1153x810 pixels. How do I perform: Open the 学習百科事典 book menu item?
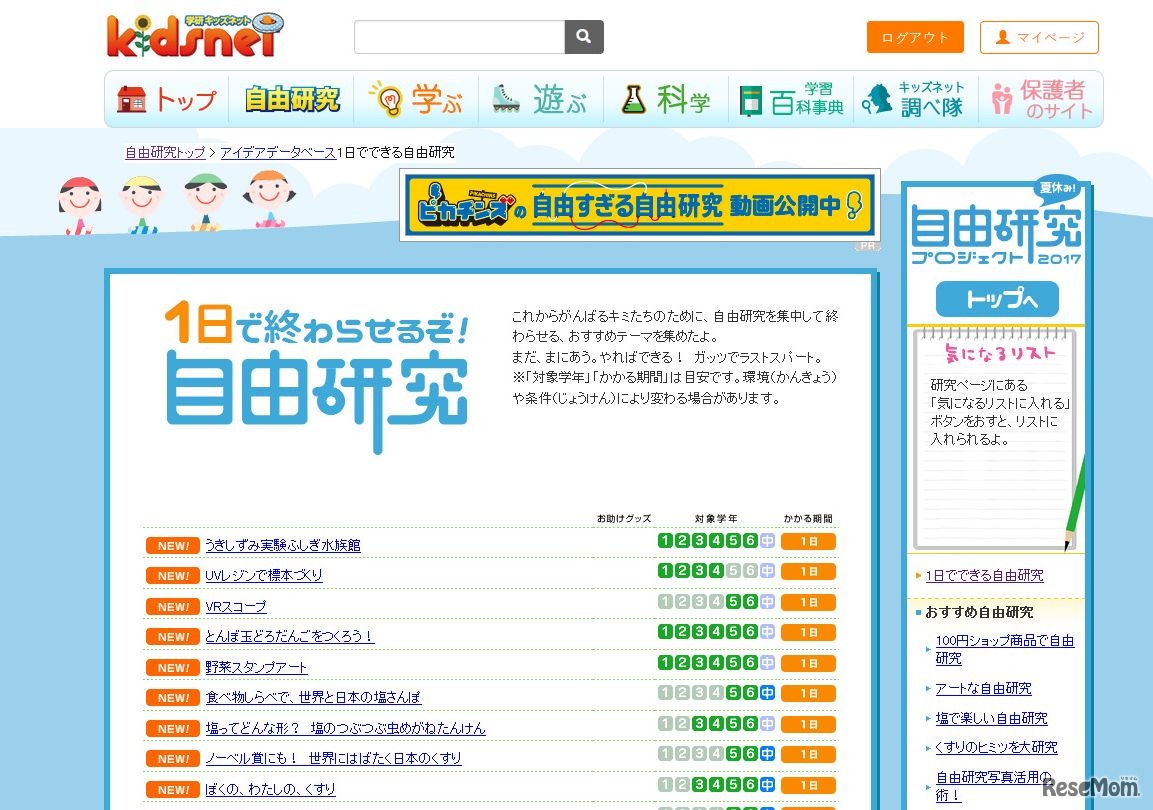click(791, 100)
